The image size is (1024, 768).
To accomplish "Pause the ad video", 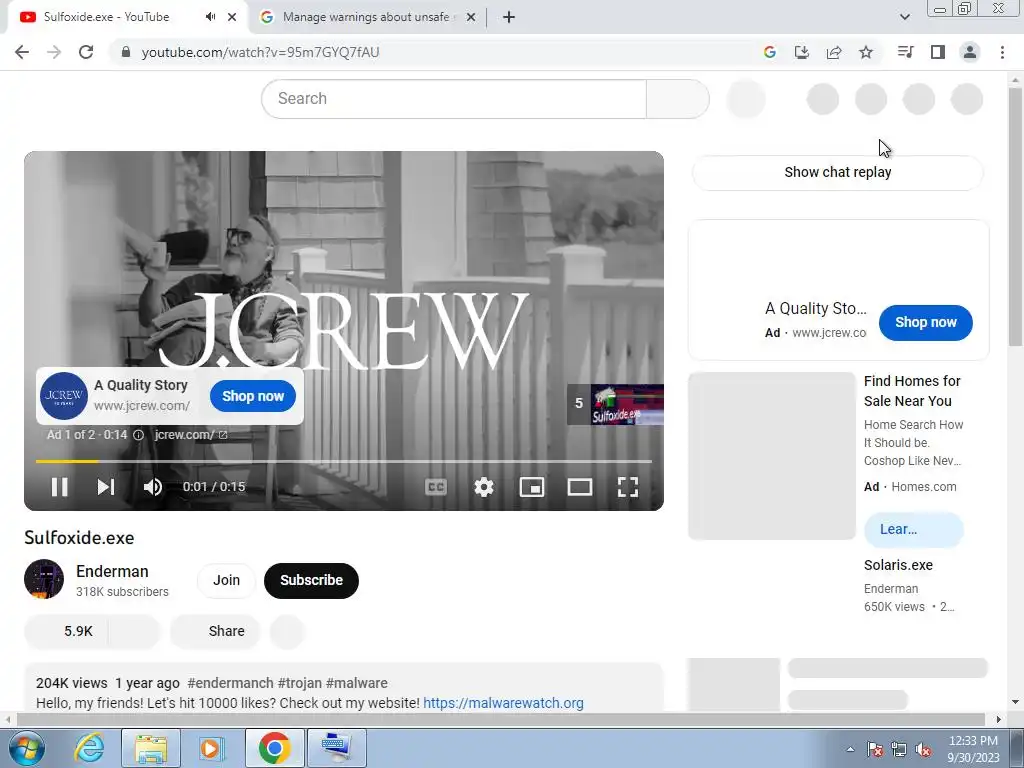I will pos(59,487).
